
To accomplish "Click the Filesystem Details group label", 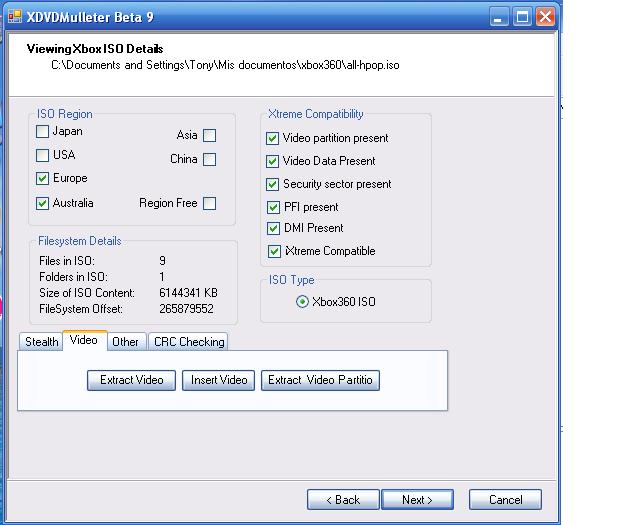I will [80, 241].
